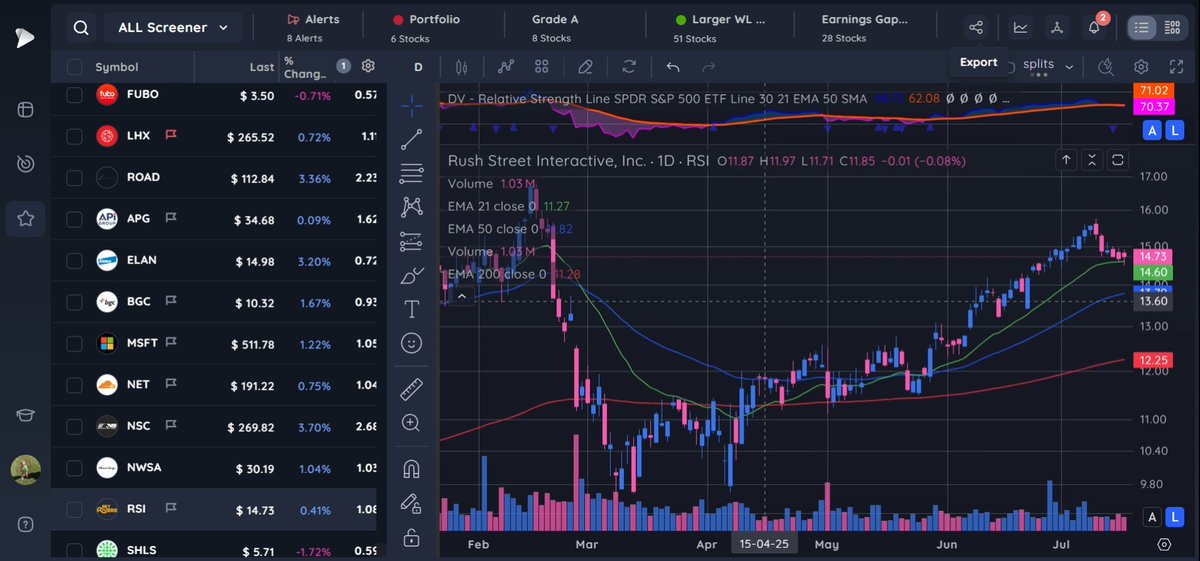Open the layout panel icon in left sidebar

tap(25, 109)
